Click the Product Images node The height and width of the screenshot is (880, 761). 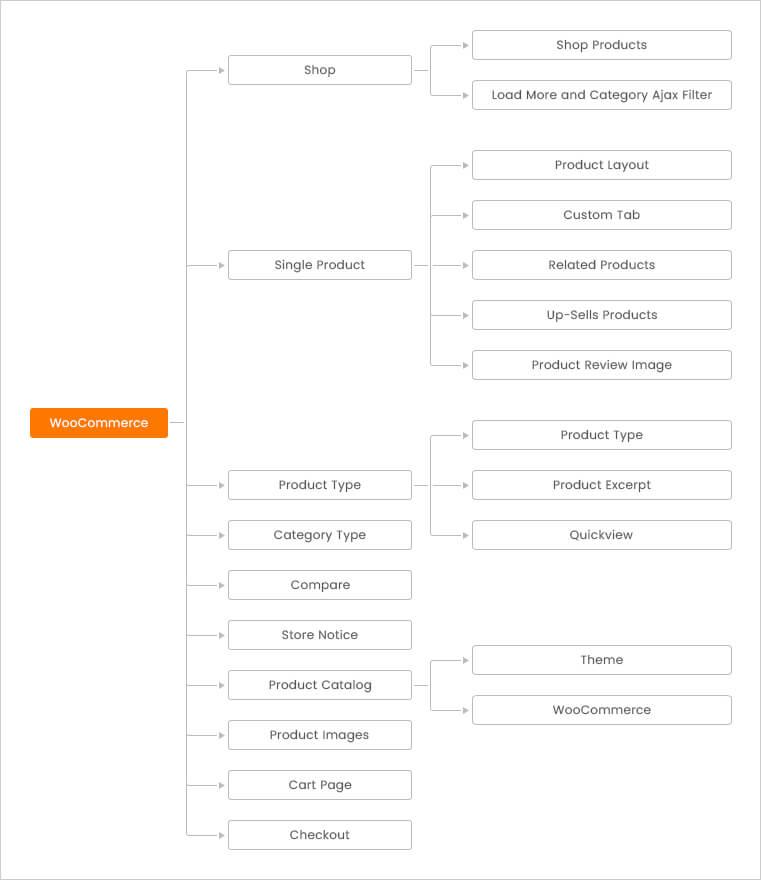tap(320, 735)
